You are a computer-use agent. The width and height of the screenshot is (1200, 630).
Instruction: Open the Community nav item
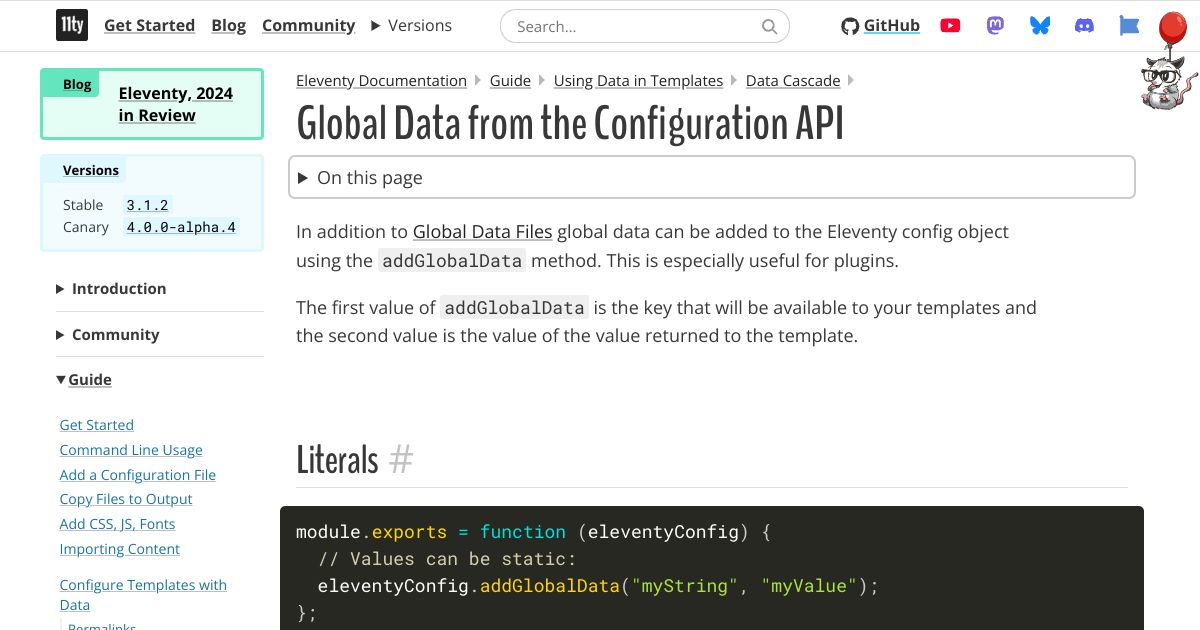point(308,26)
